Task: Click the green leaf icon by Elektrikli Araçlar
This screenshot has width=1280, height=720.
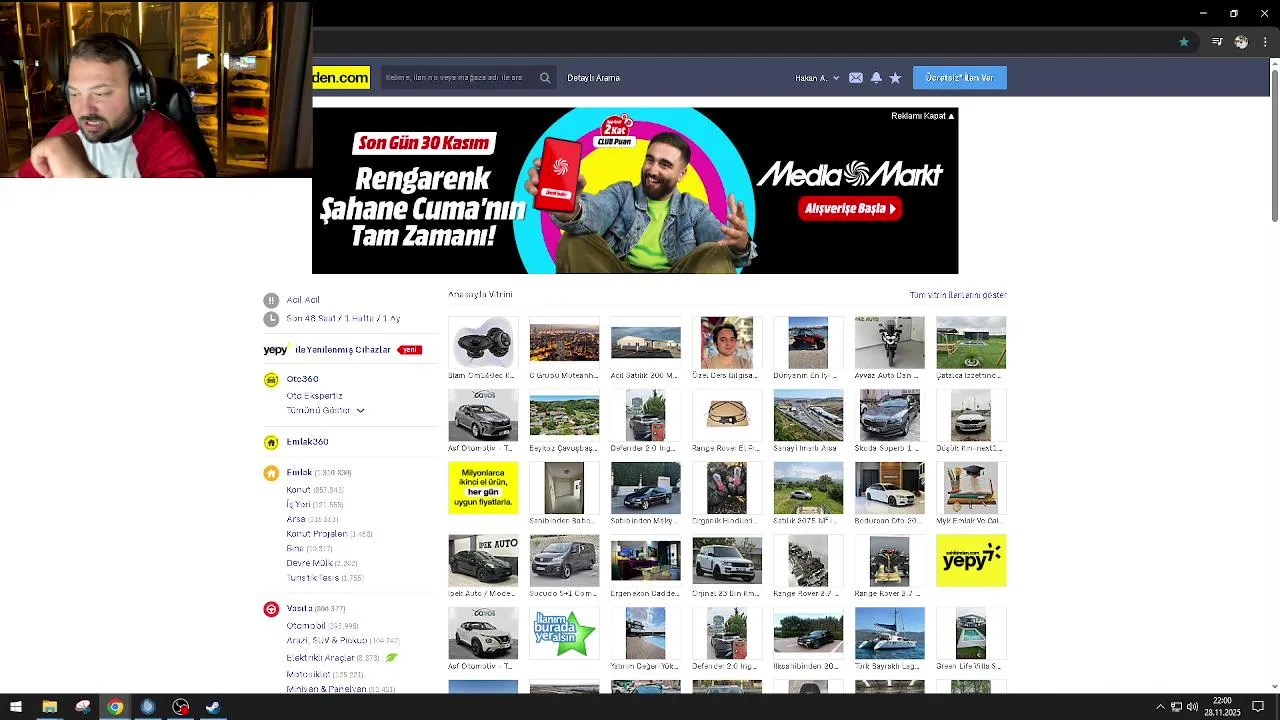Action: tap(392, 658)
